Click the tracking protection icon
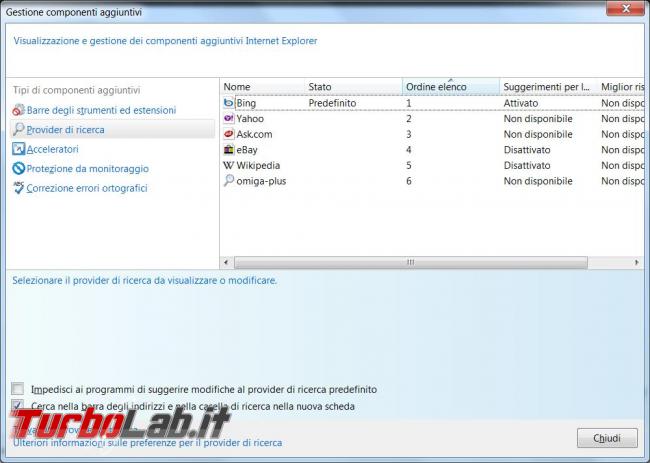Image resolution: width=650 pixels, height=463 pixels. [18, 168]
